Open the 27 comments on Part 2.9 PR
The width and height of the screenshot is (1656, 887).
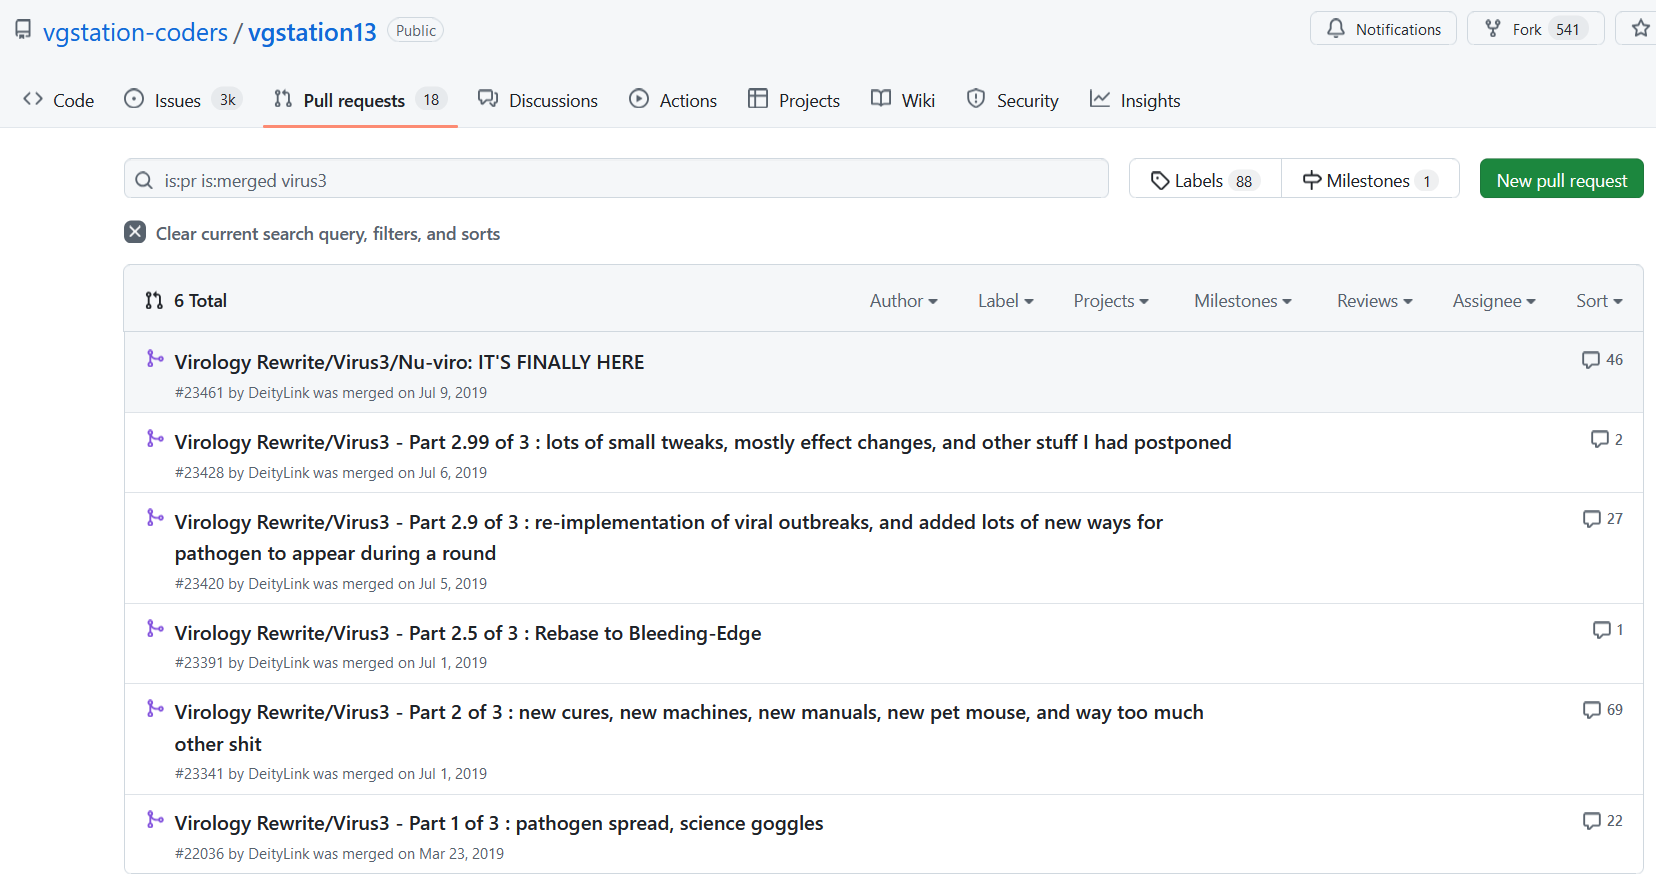(1603, 519)
